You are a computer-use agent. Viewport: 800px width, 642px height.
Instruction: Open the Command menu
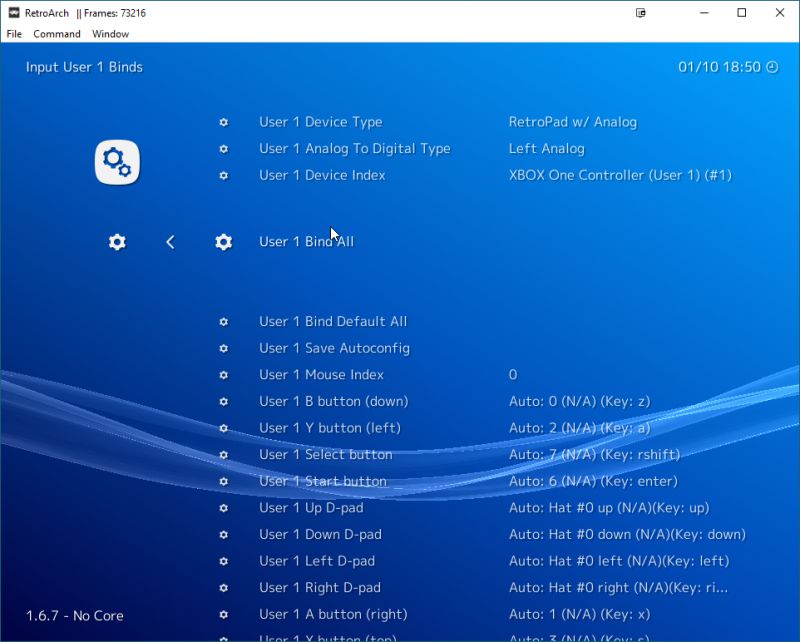57,33
